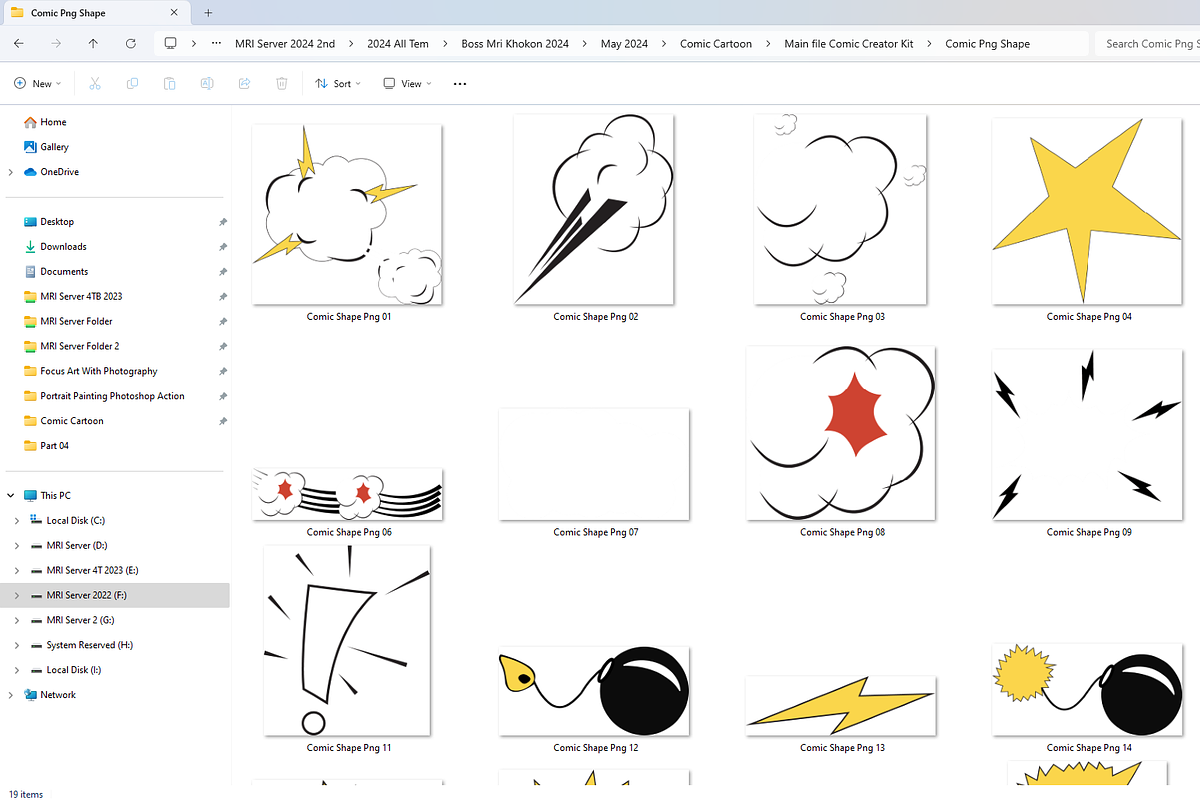
Task: Click the Copy icon in toolbar
Action: tap(133, 84)
